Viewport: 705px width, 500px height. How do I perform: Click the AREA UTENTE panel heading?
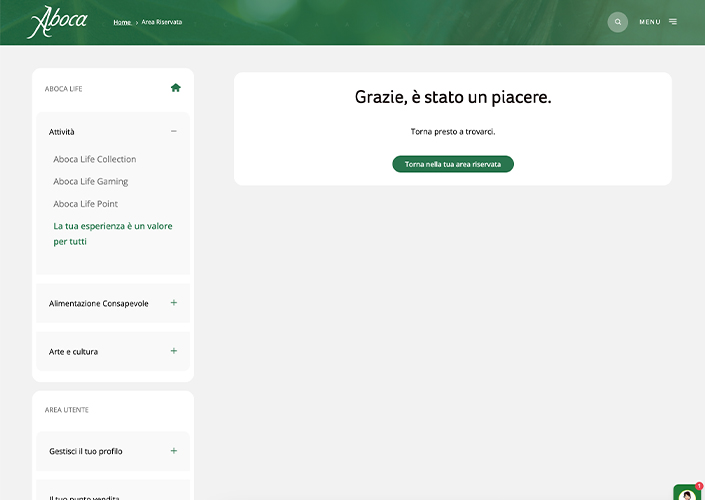67,410
